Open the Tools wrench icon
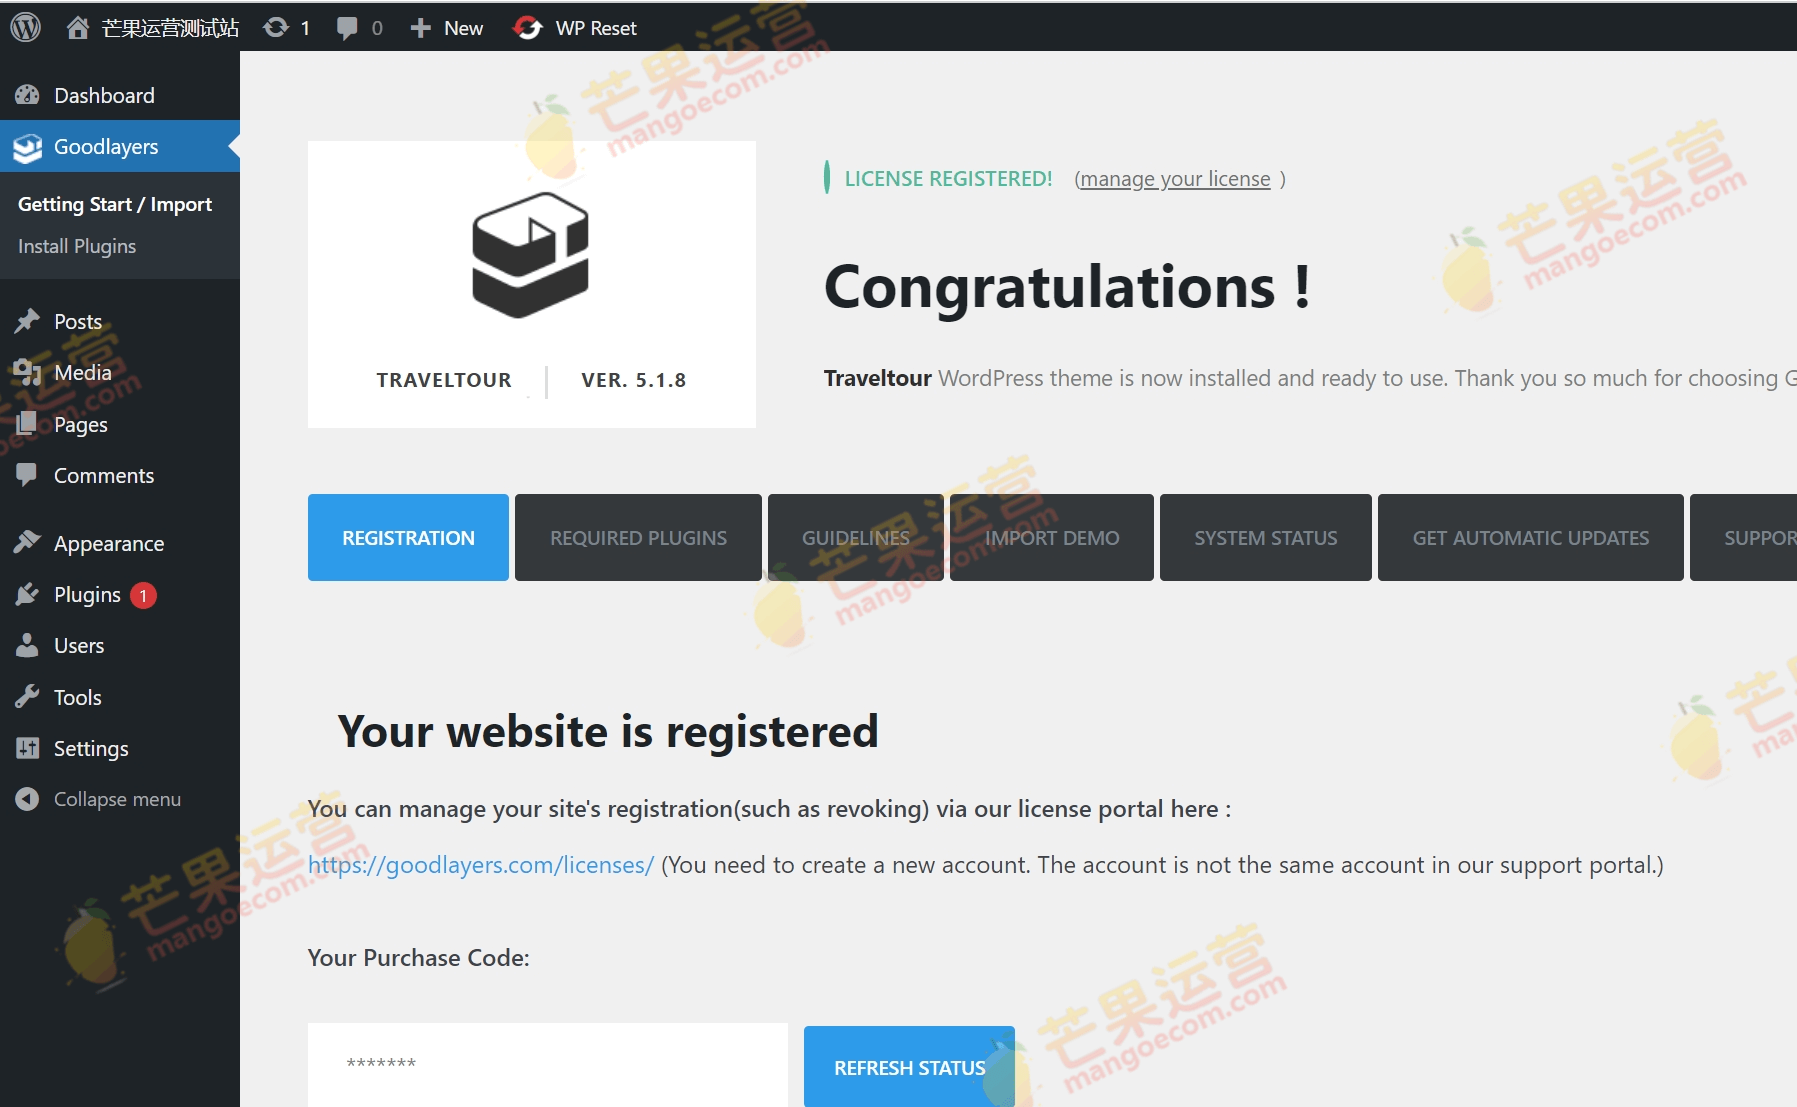Screen dimensions: 1797x1107 (27, 697)
